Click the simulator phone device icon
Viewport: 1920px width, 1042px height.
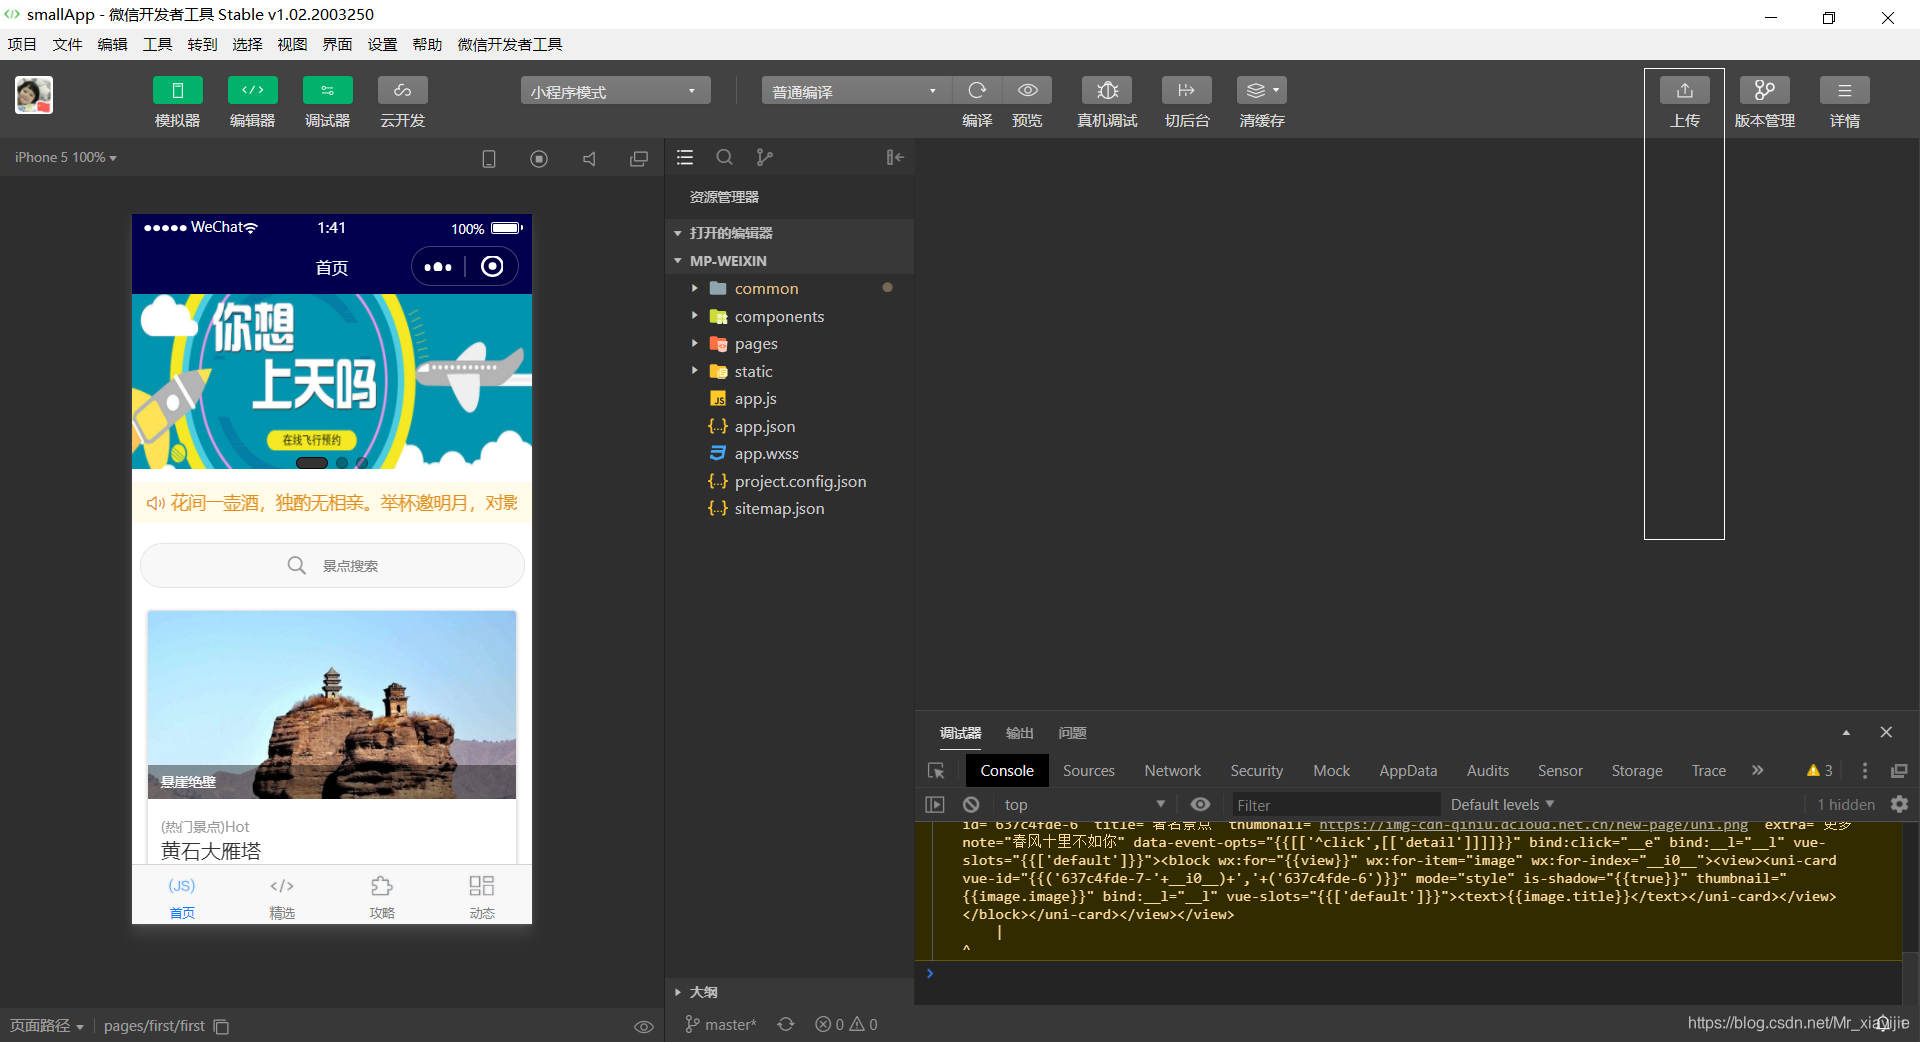coord(489,159)
